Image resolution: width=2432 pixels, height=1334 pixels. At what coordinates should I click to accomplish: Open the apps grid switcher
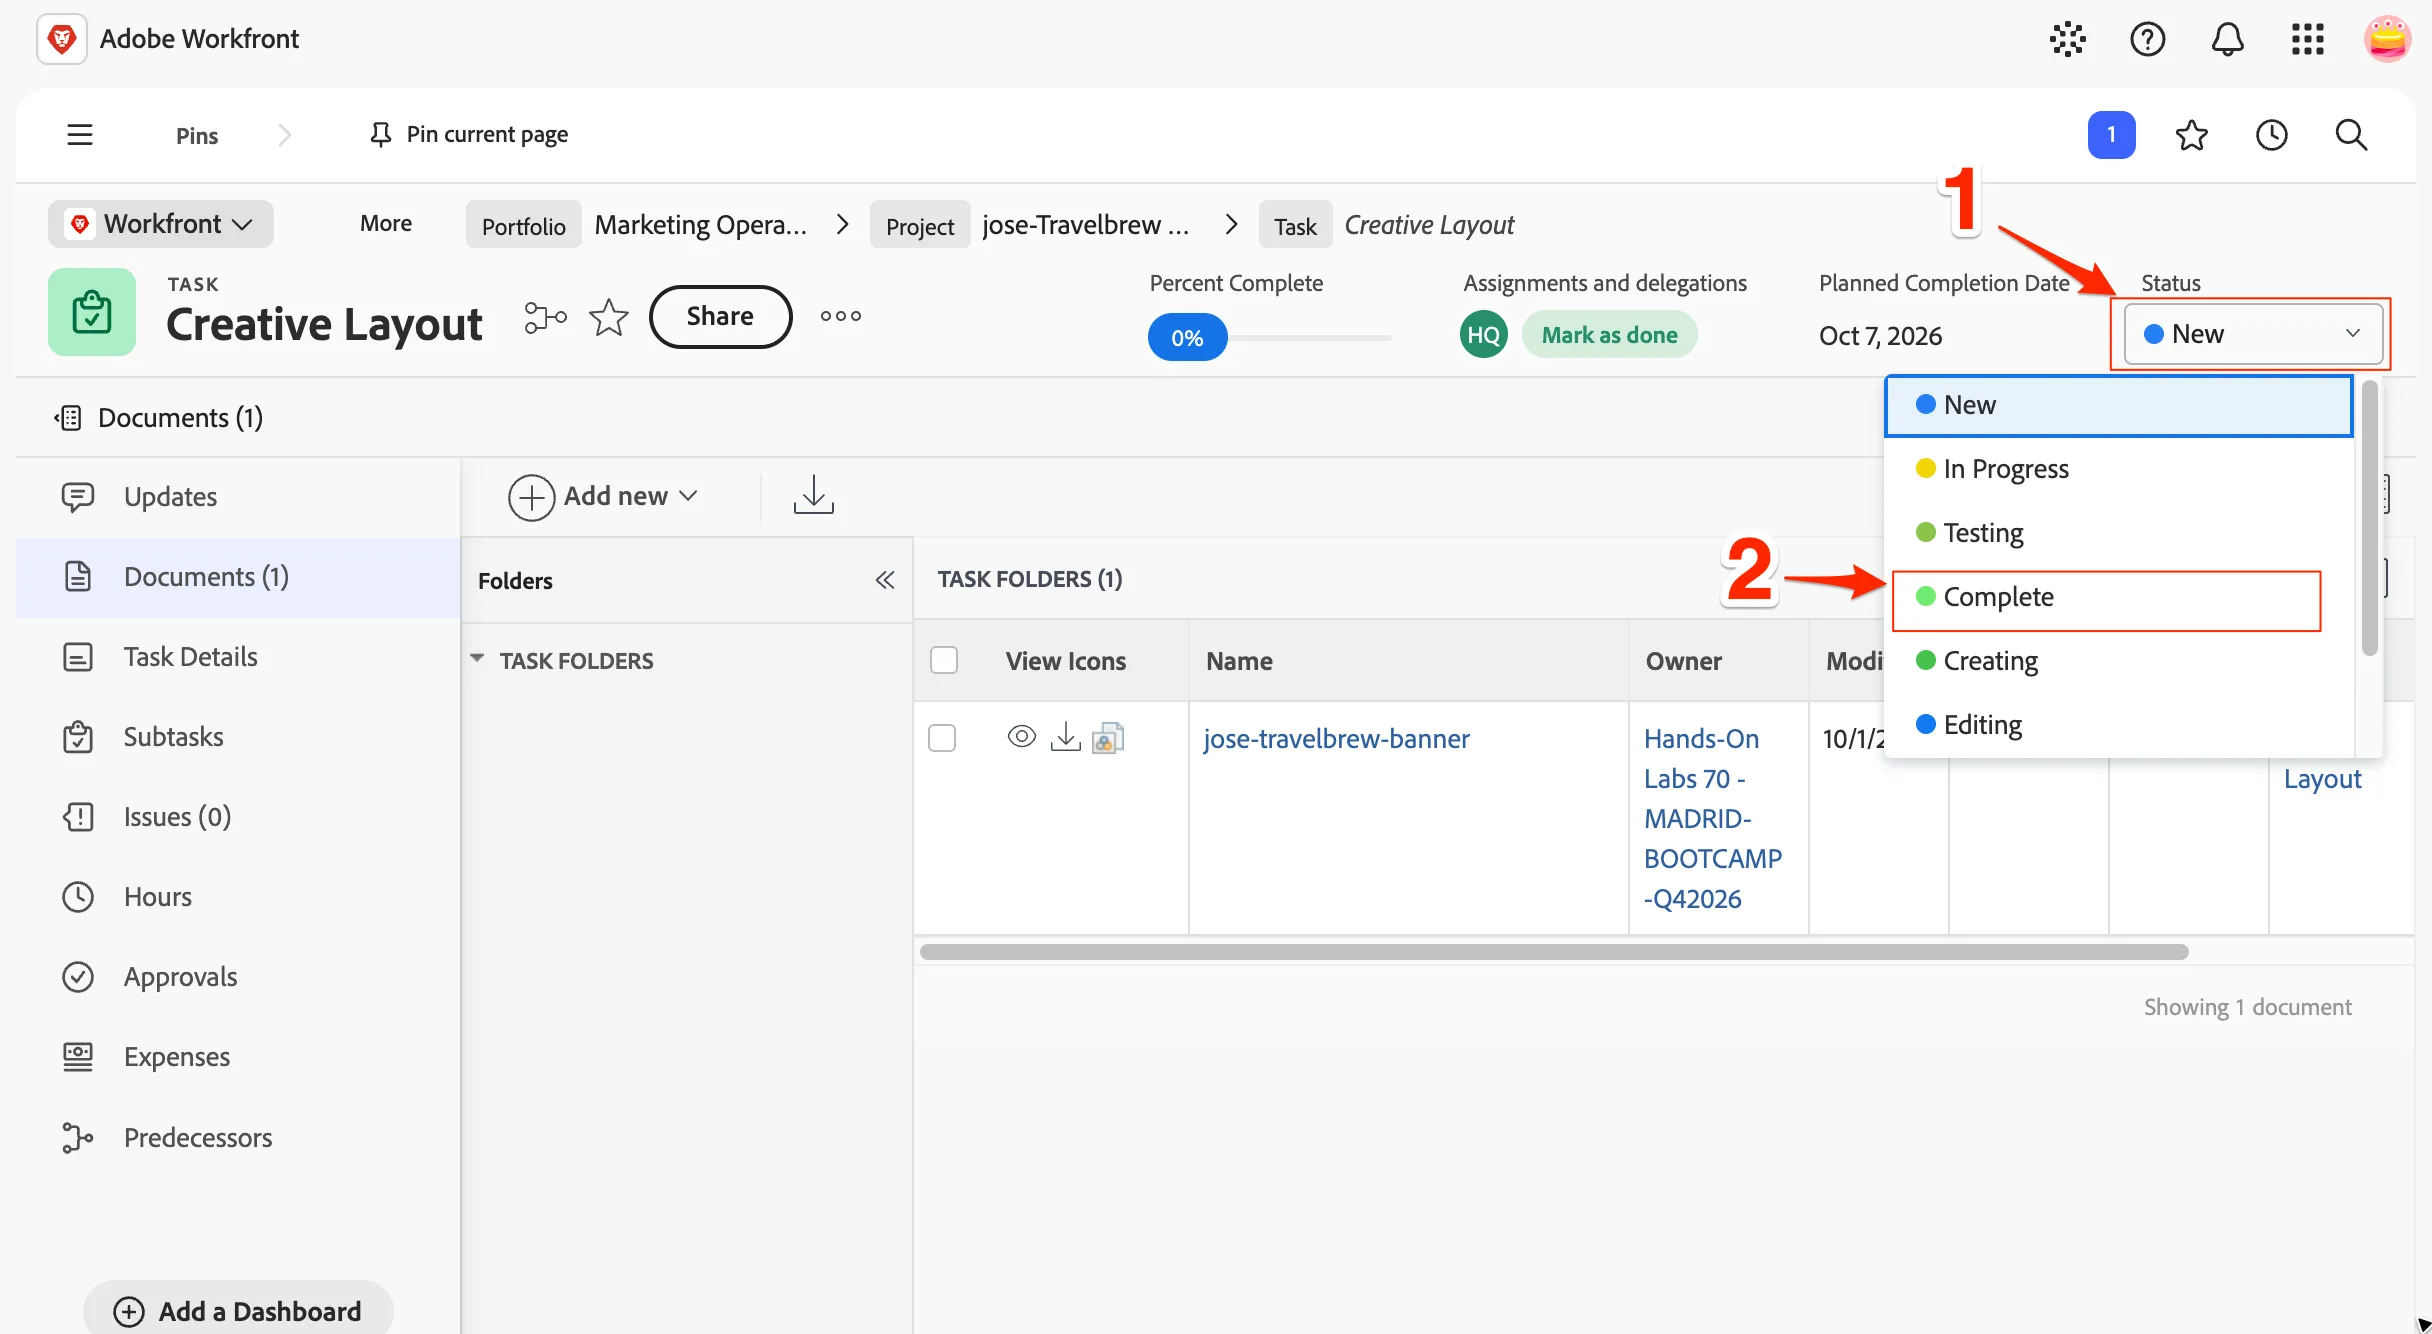point(2307,39)
